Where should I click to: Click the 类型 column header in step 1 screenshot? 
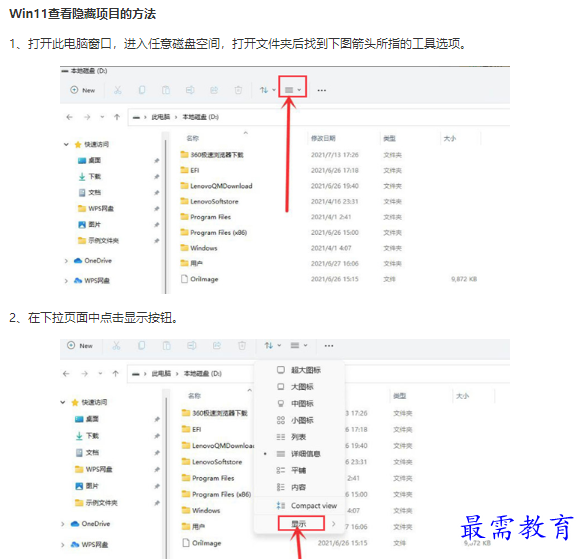389,138
